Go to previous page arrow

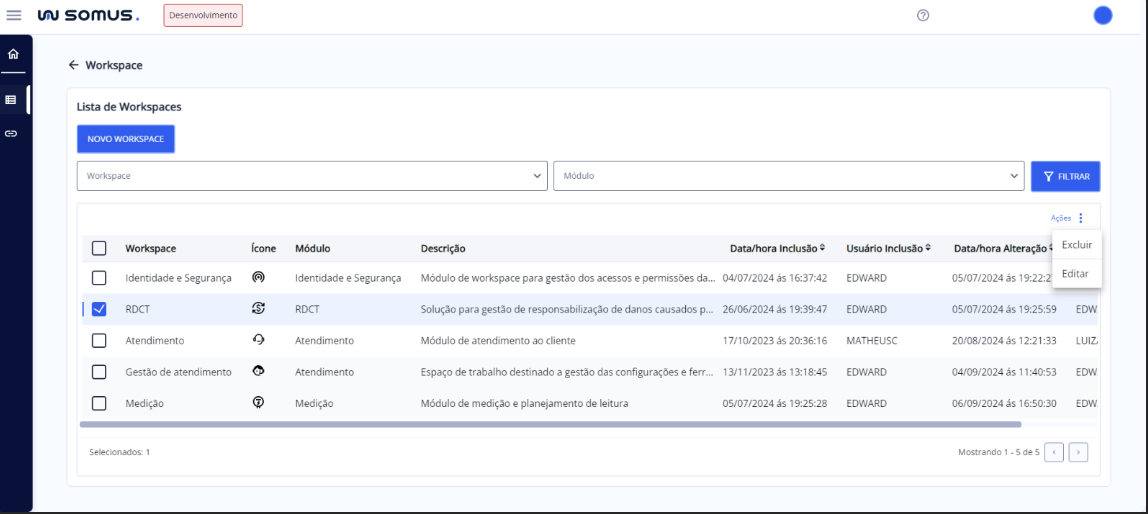(x=1054, y=452)
